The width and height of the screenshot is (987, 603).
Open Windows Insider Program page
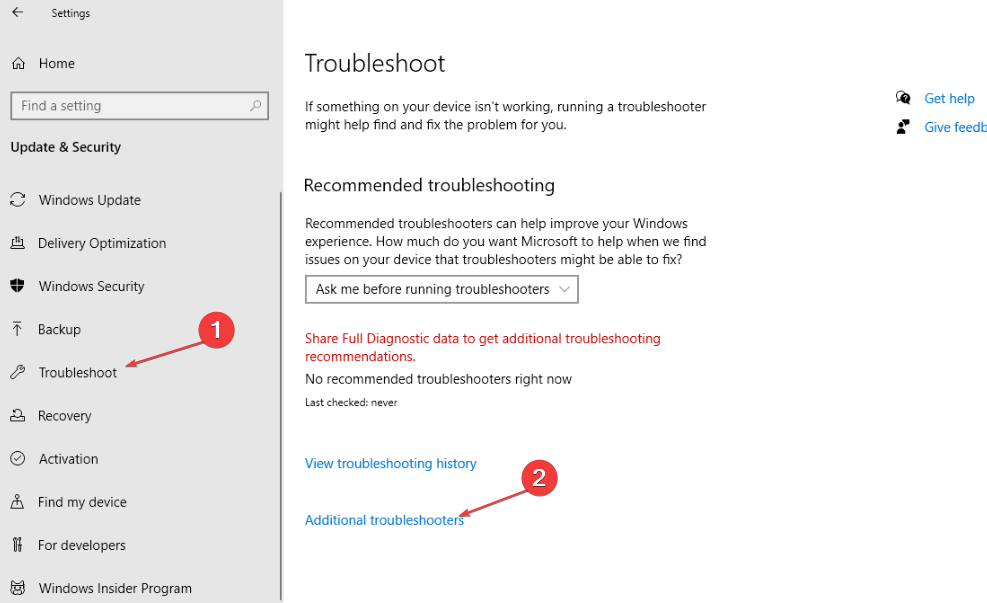115,589
